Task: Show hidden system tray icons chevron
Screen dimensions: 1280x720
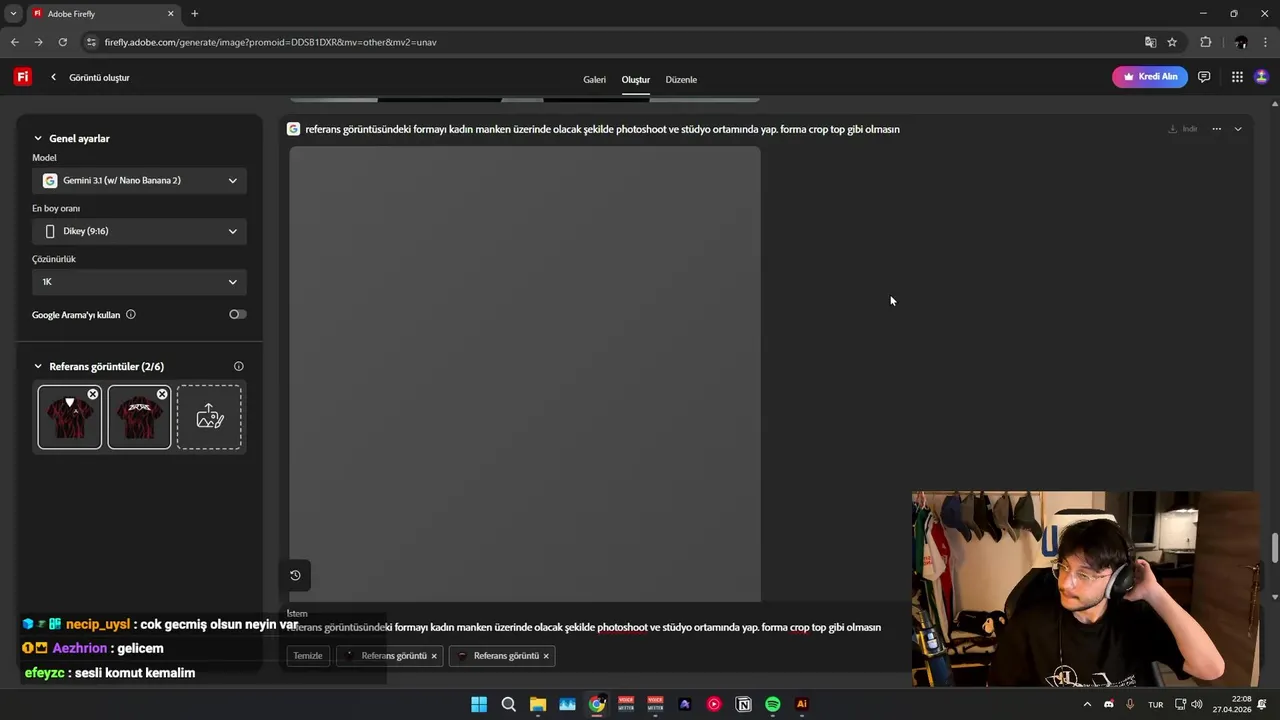Action: (1087, 704)
